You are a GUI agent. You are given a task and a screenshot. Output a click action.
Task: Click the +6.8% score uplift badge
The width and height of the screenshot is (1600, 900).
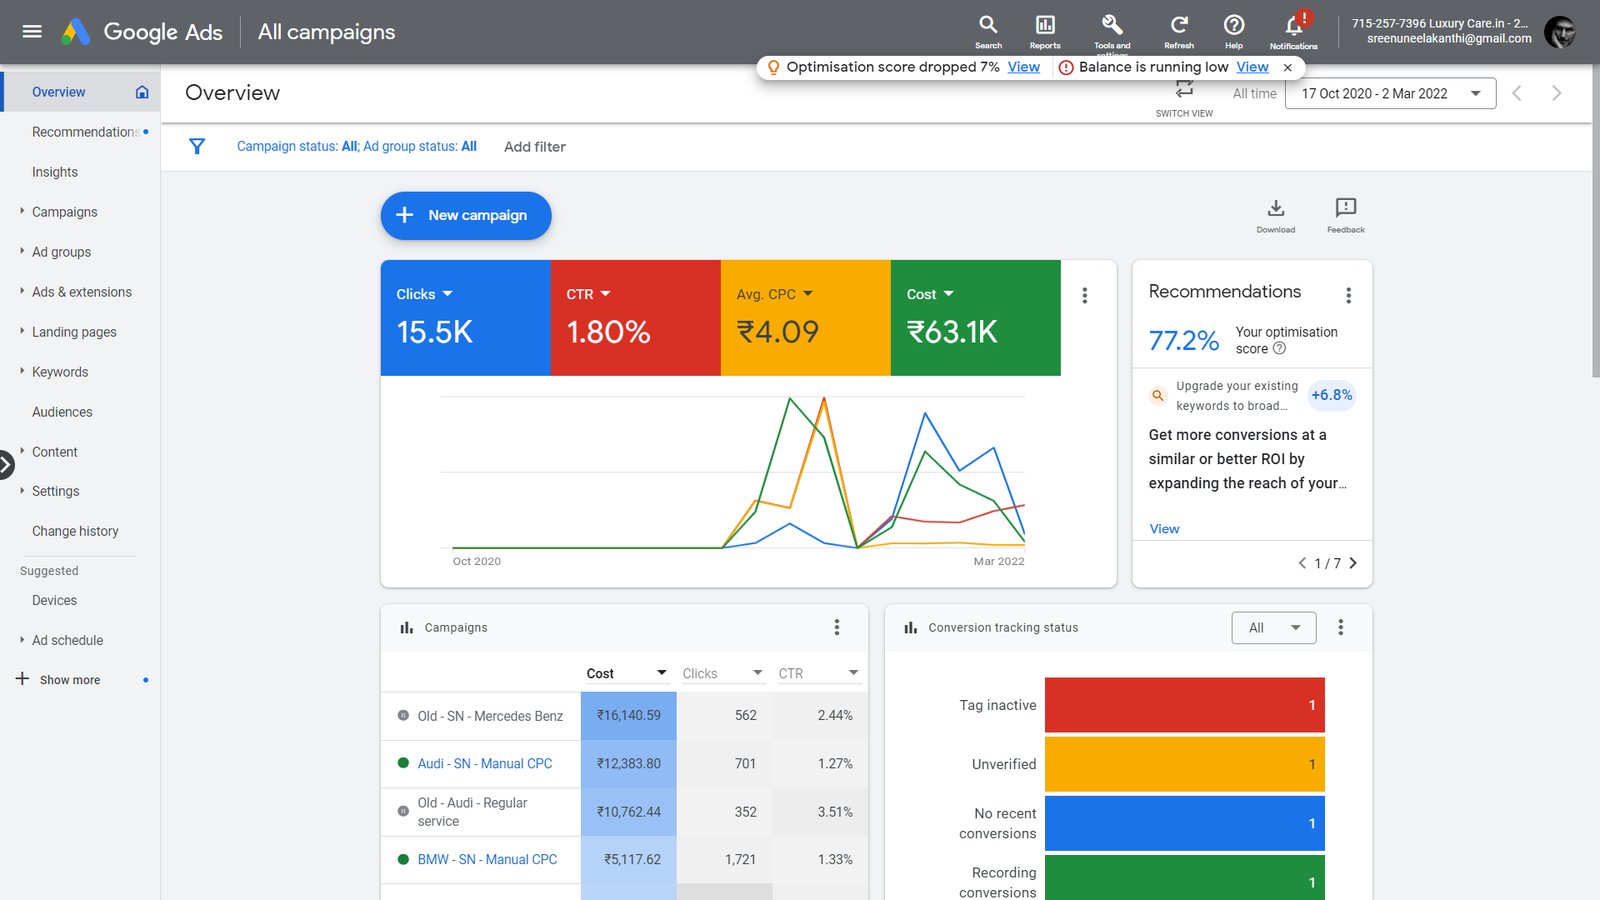click(x=1331, y=395)
